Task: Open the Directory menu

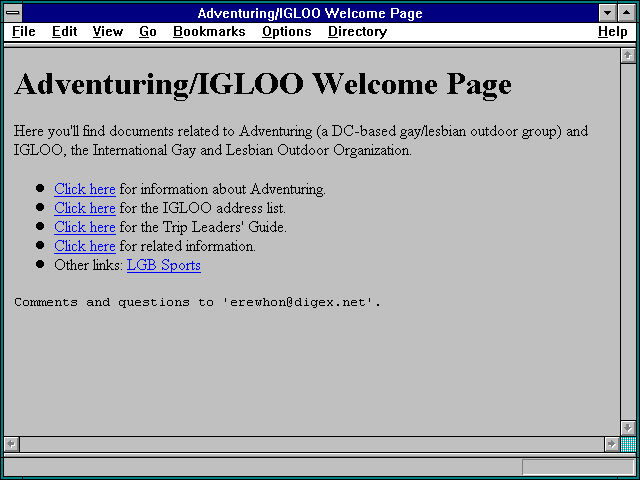Action: tap(357, 31)
